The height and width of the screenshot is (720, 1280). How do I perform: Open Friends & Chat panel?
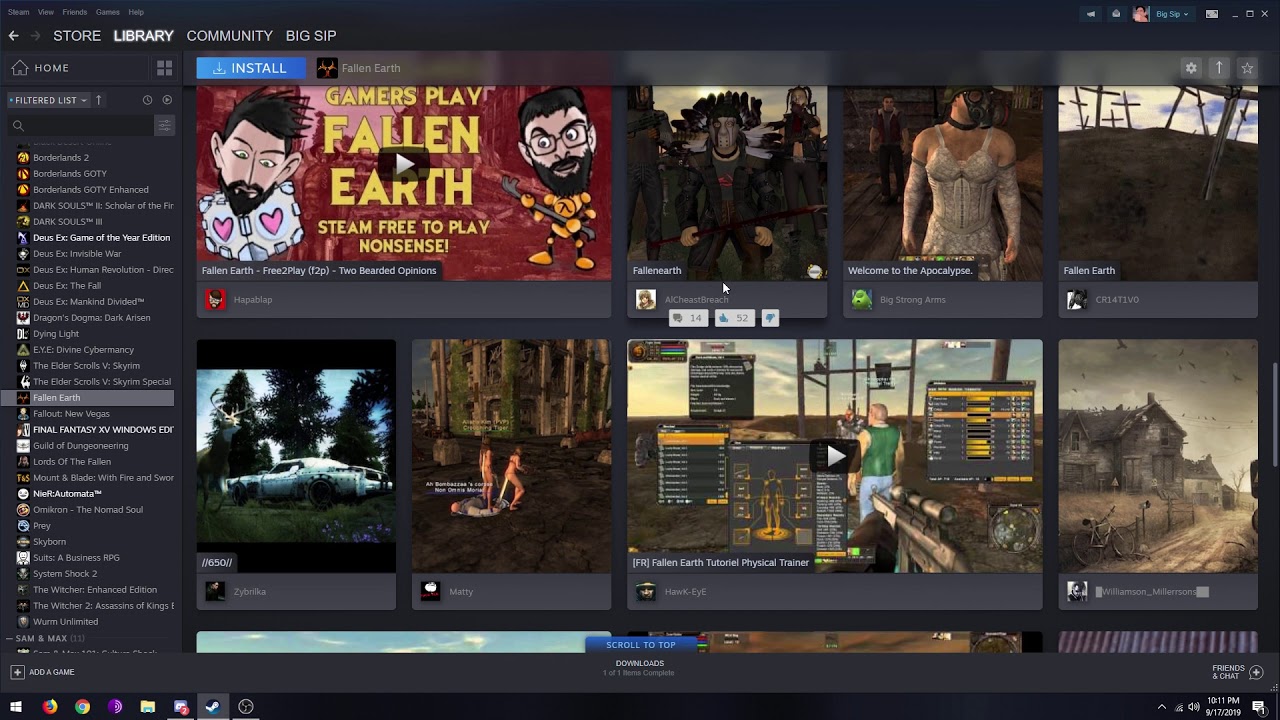click(1238, 672)
